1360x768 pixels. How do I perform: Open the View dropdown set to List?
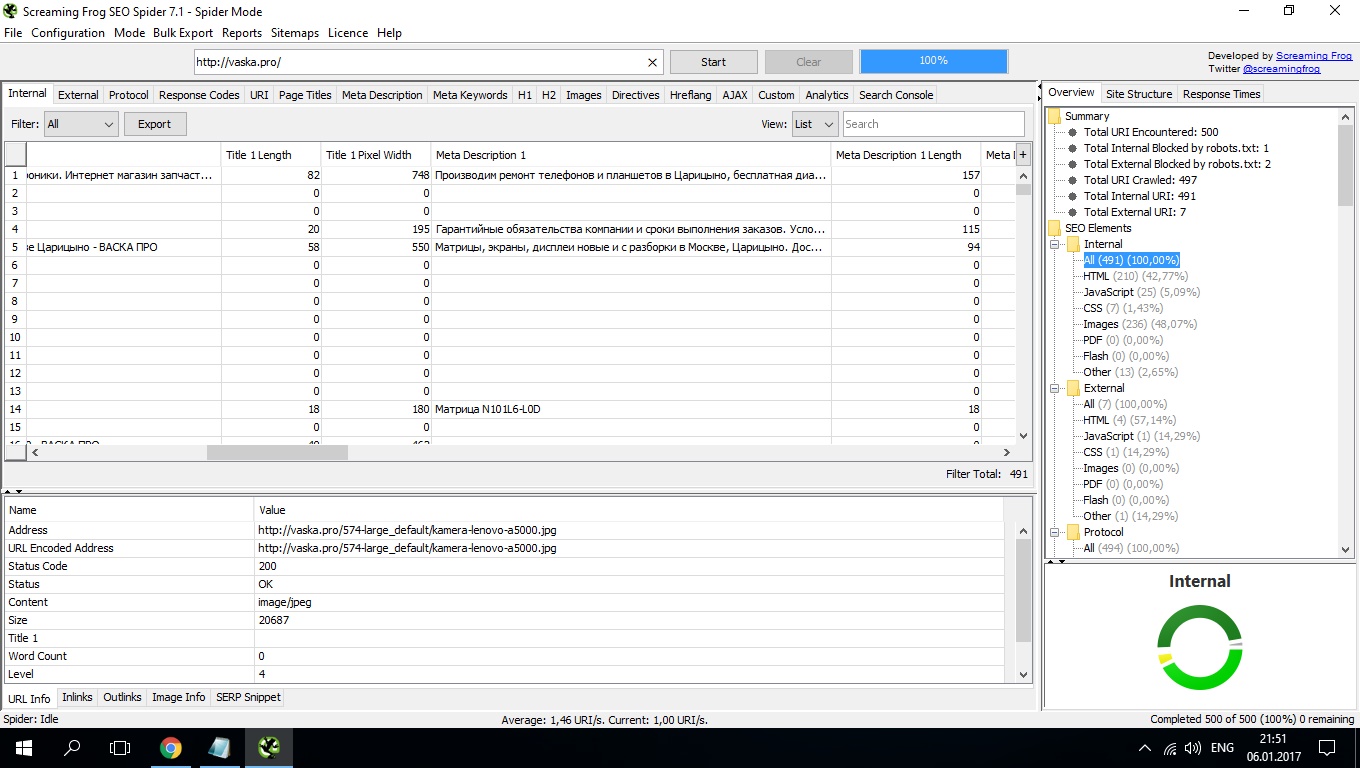814,124
